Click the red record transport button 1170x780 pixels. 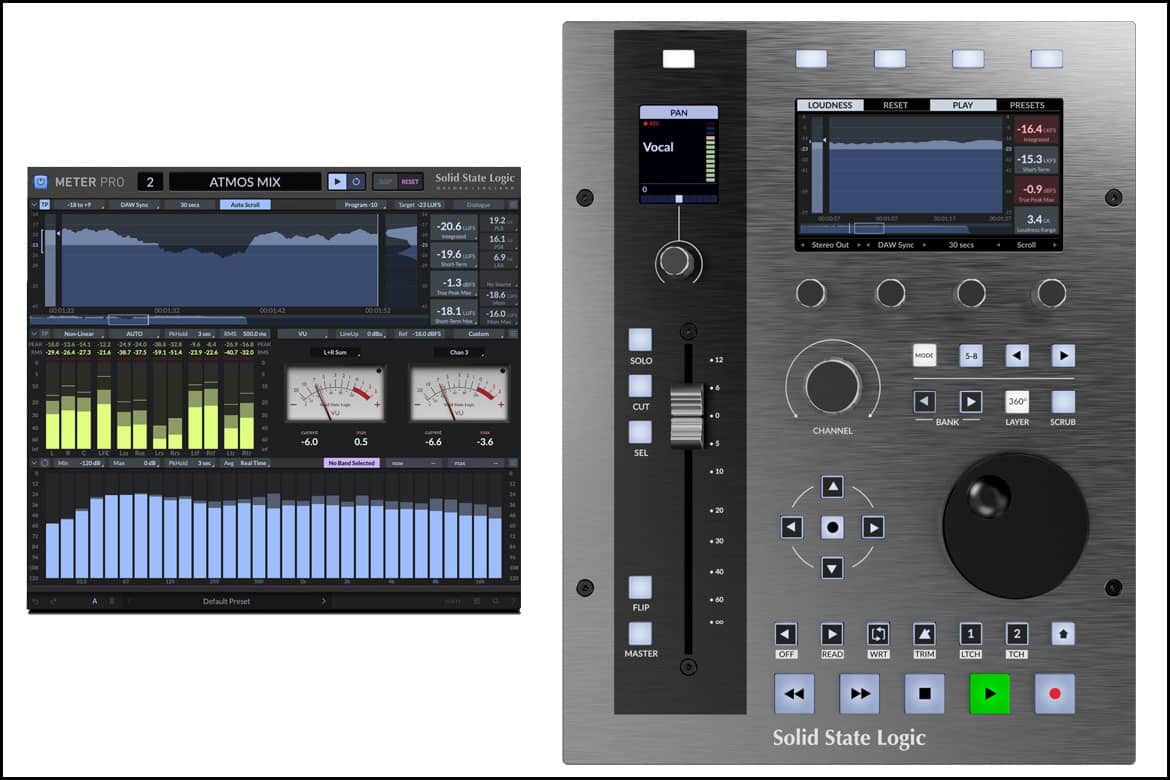coord(1054,693)
